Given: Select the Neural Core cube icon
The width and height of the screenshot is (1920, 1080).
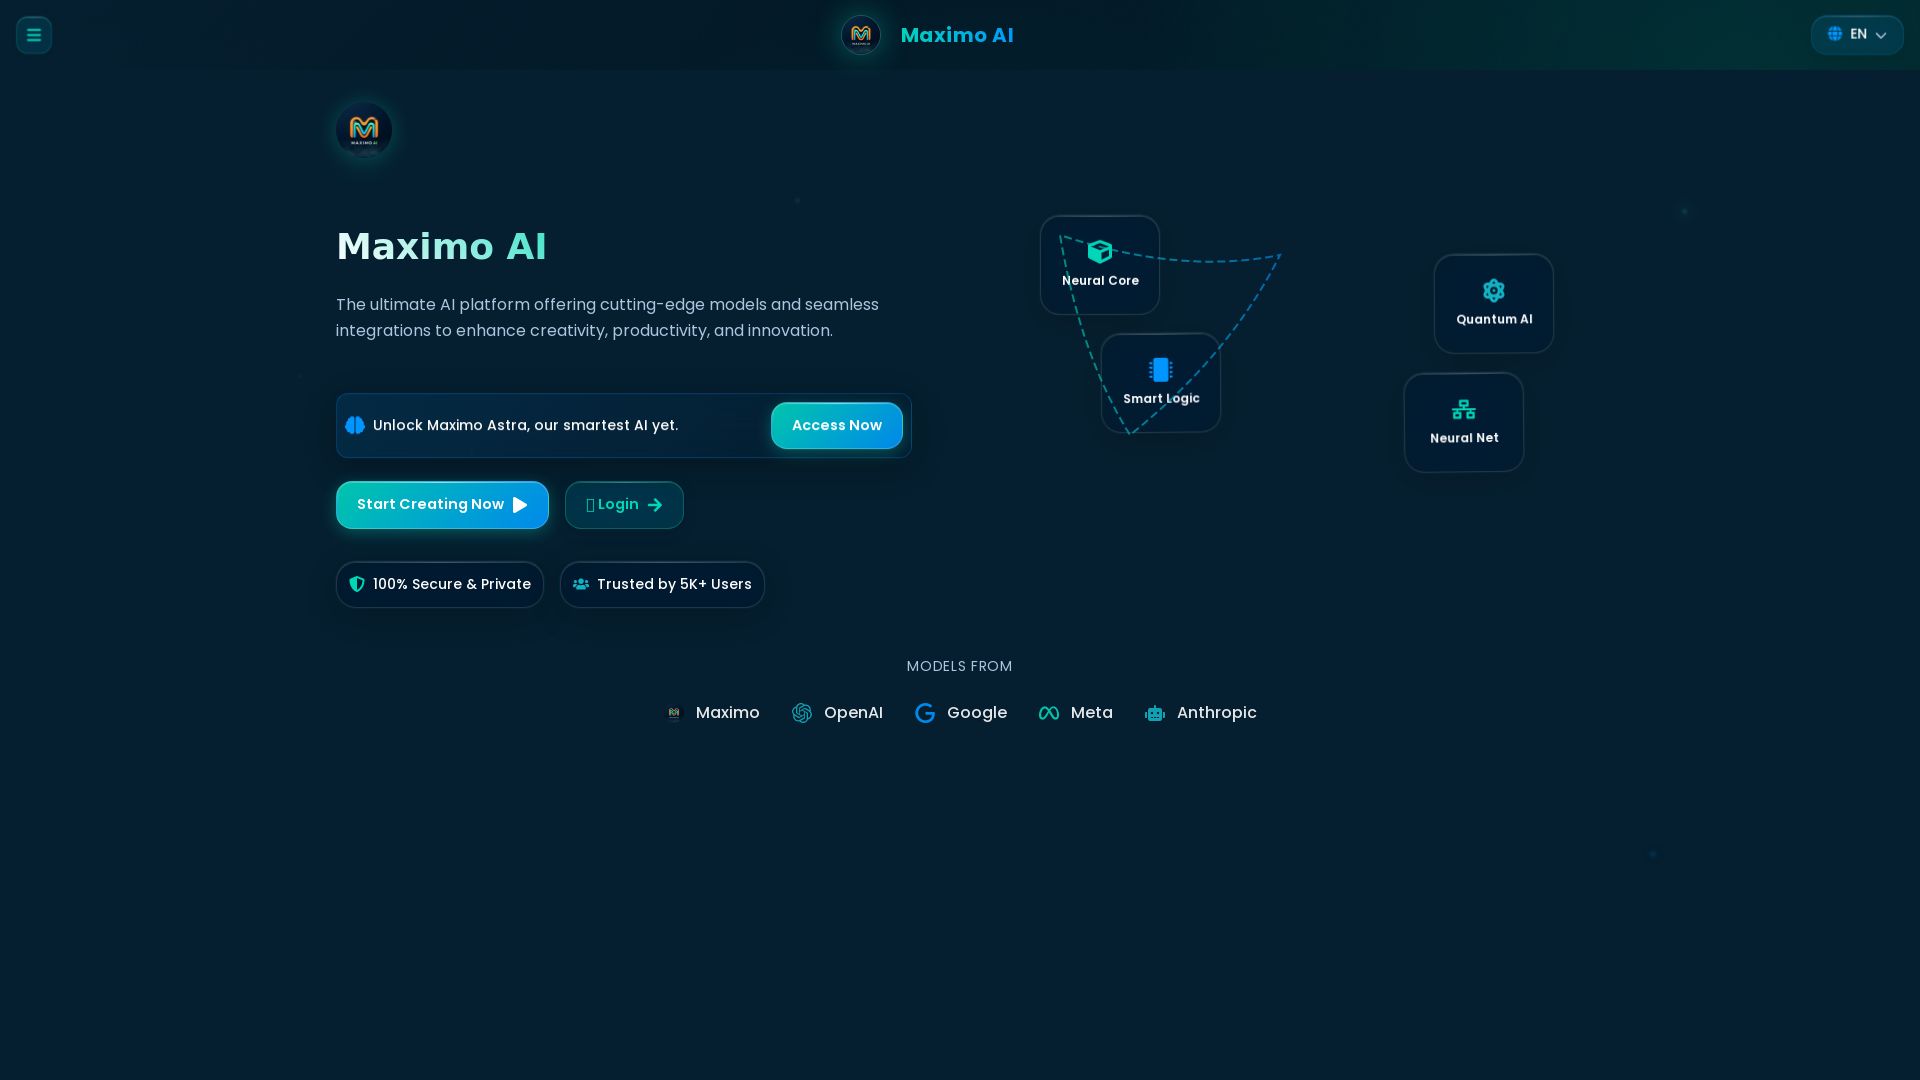Looking at the screenshot, I should [1099, 251].
